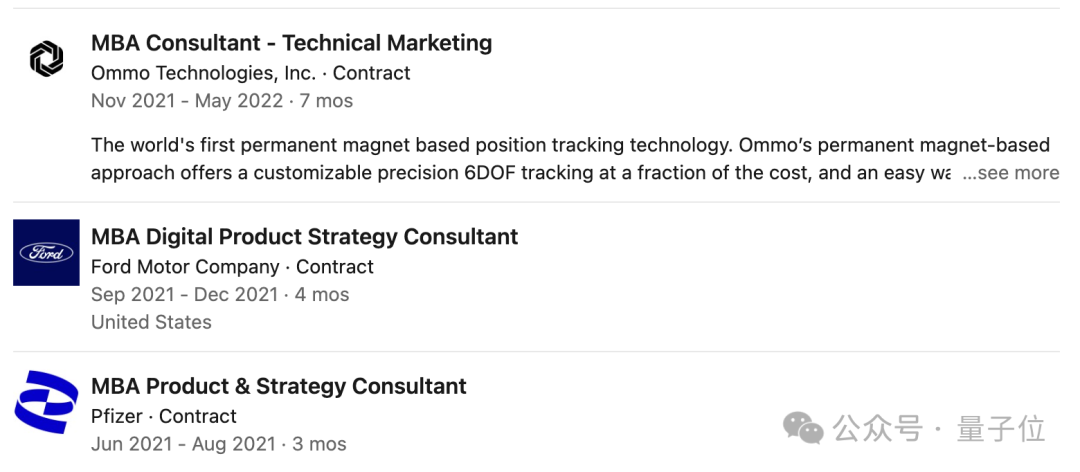1080x472 pixels.
Task: Click the Sep 2021 - Dec 2021 date range
Action: (185, 295)
